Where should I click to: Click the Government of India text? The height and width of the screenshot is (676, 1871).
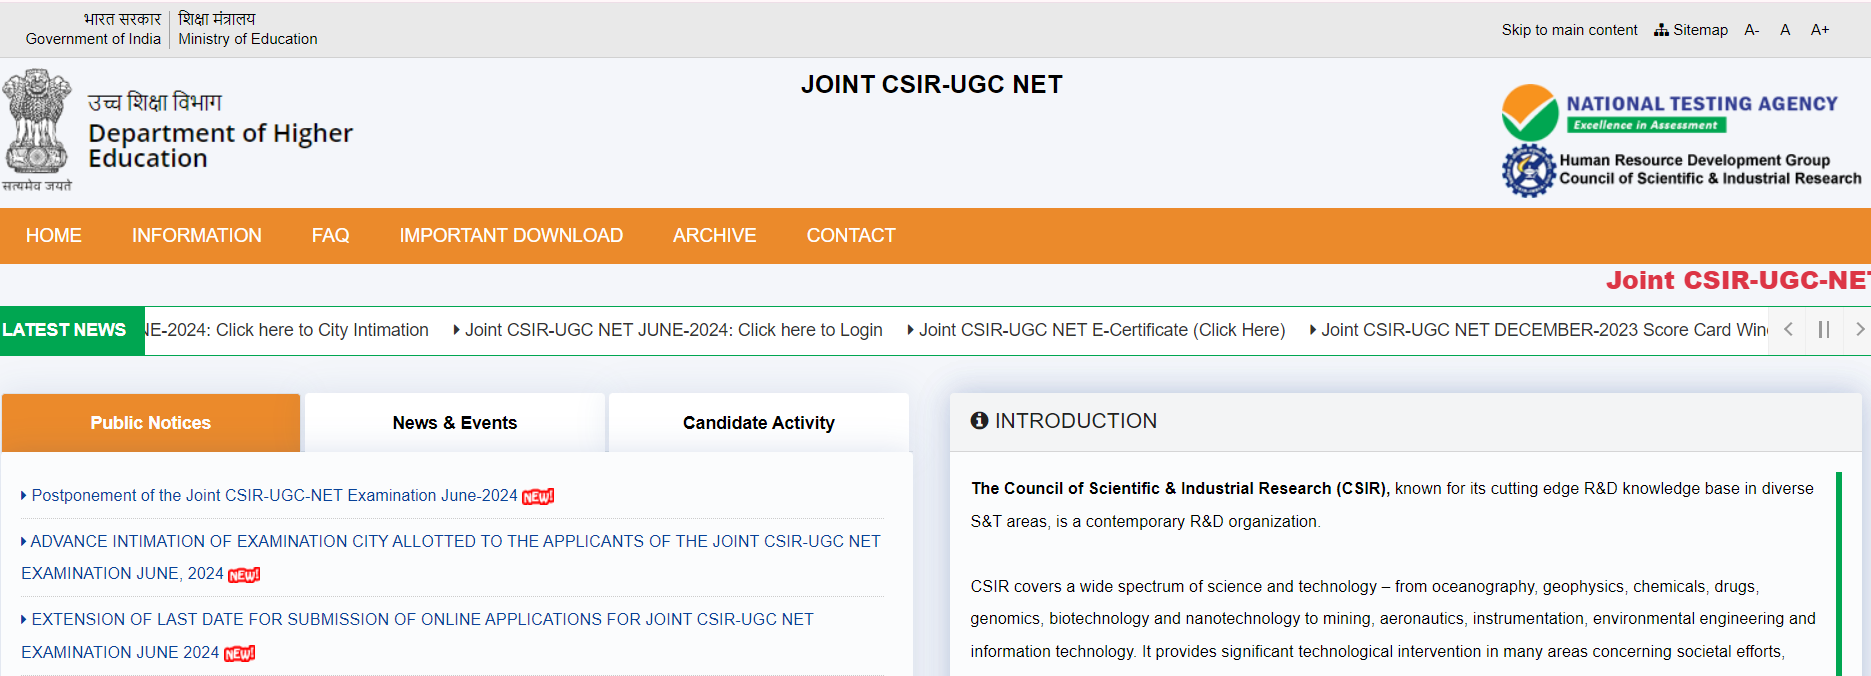click(93, 39)
